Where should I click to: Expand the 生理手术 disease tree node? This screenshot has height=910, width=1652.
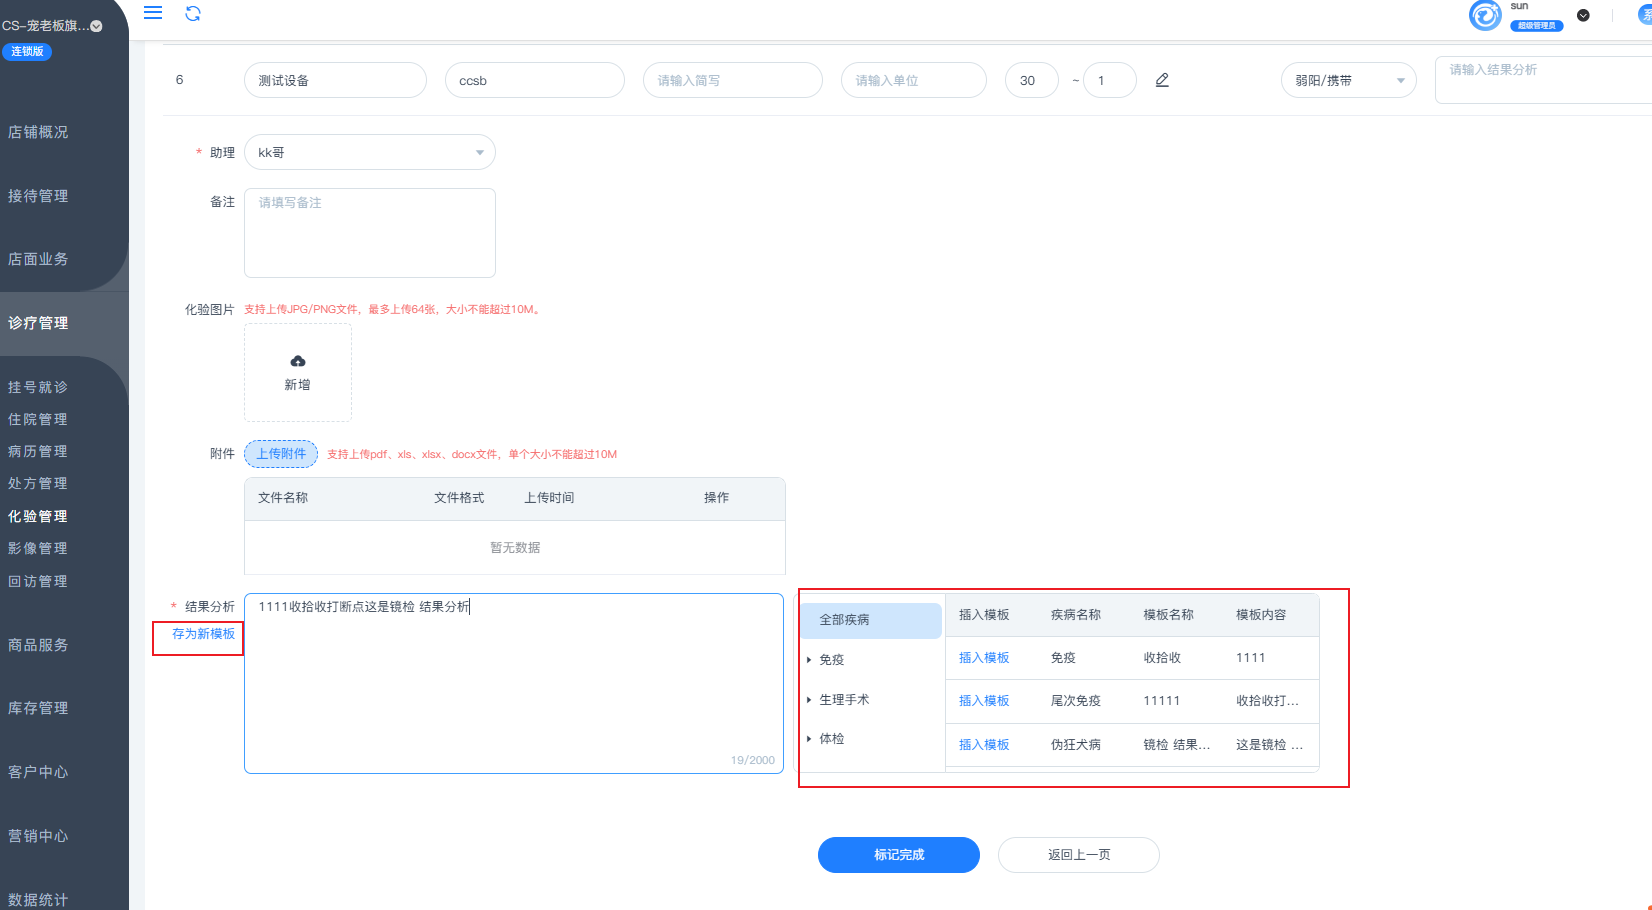click(809, 700)
